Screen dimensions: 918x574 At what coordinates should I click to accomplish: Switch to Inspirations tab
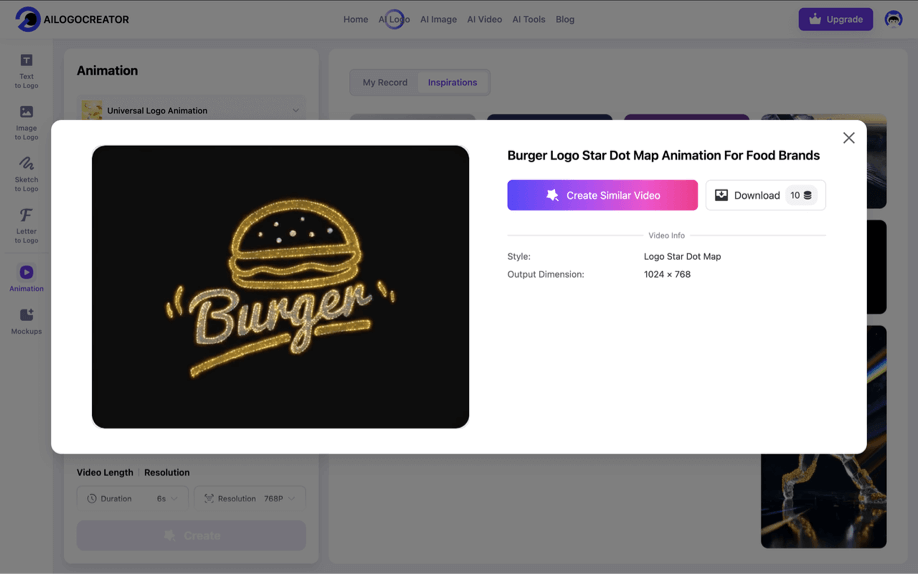point(453,83)
